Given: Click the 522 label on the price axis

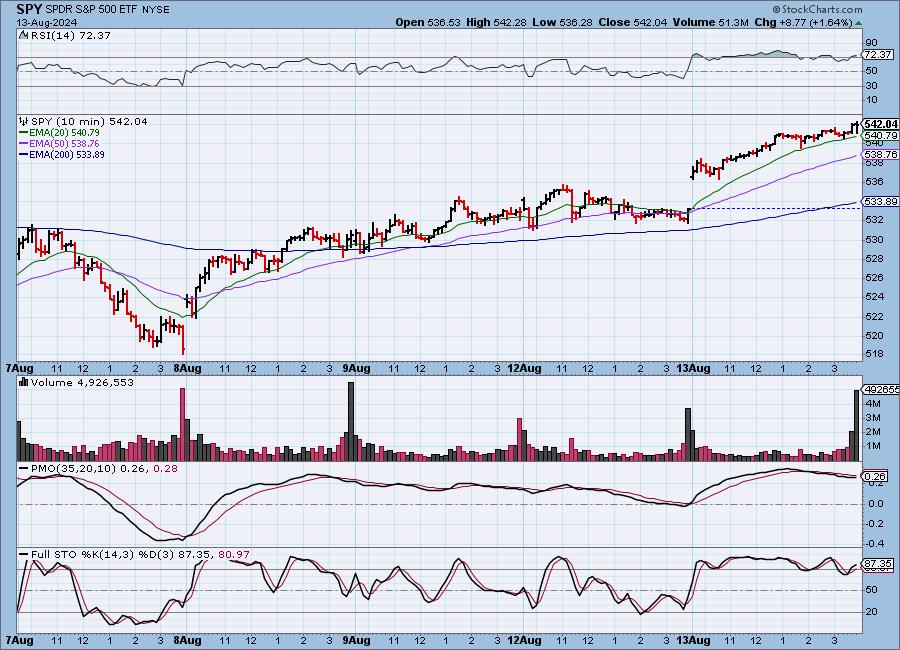Looking at the screenshot, I should (874, 316).
